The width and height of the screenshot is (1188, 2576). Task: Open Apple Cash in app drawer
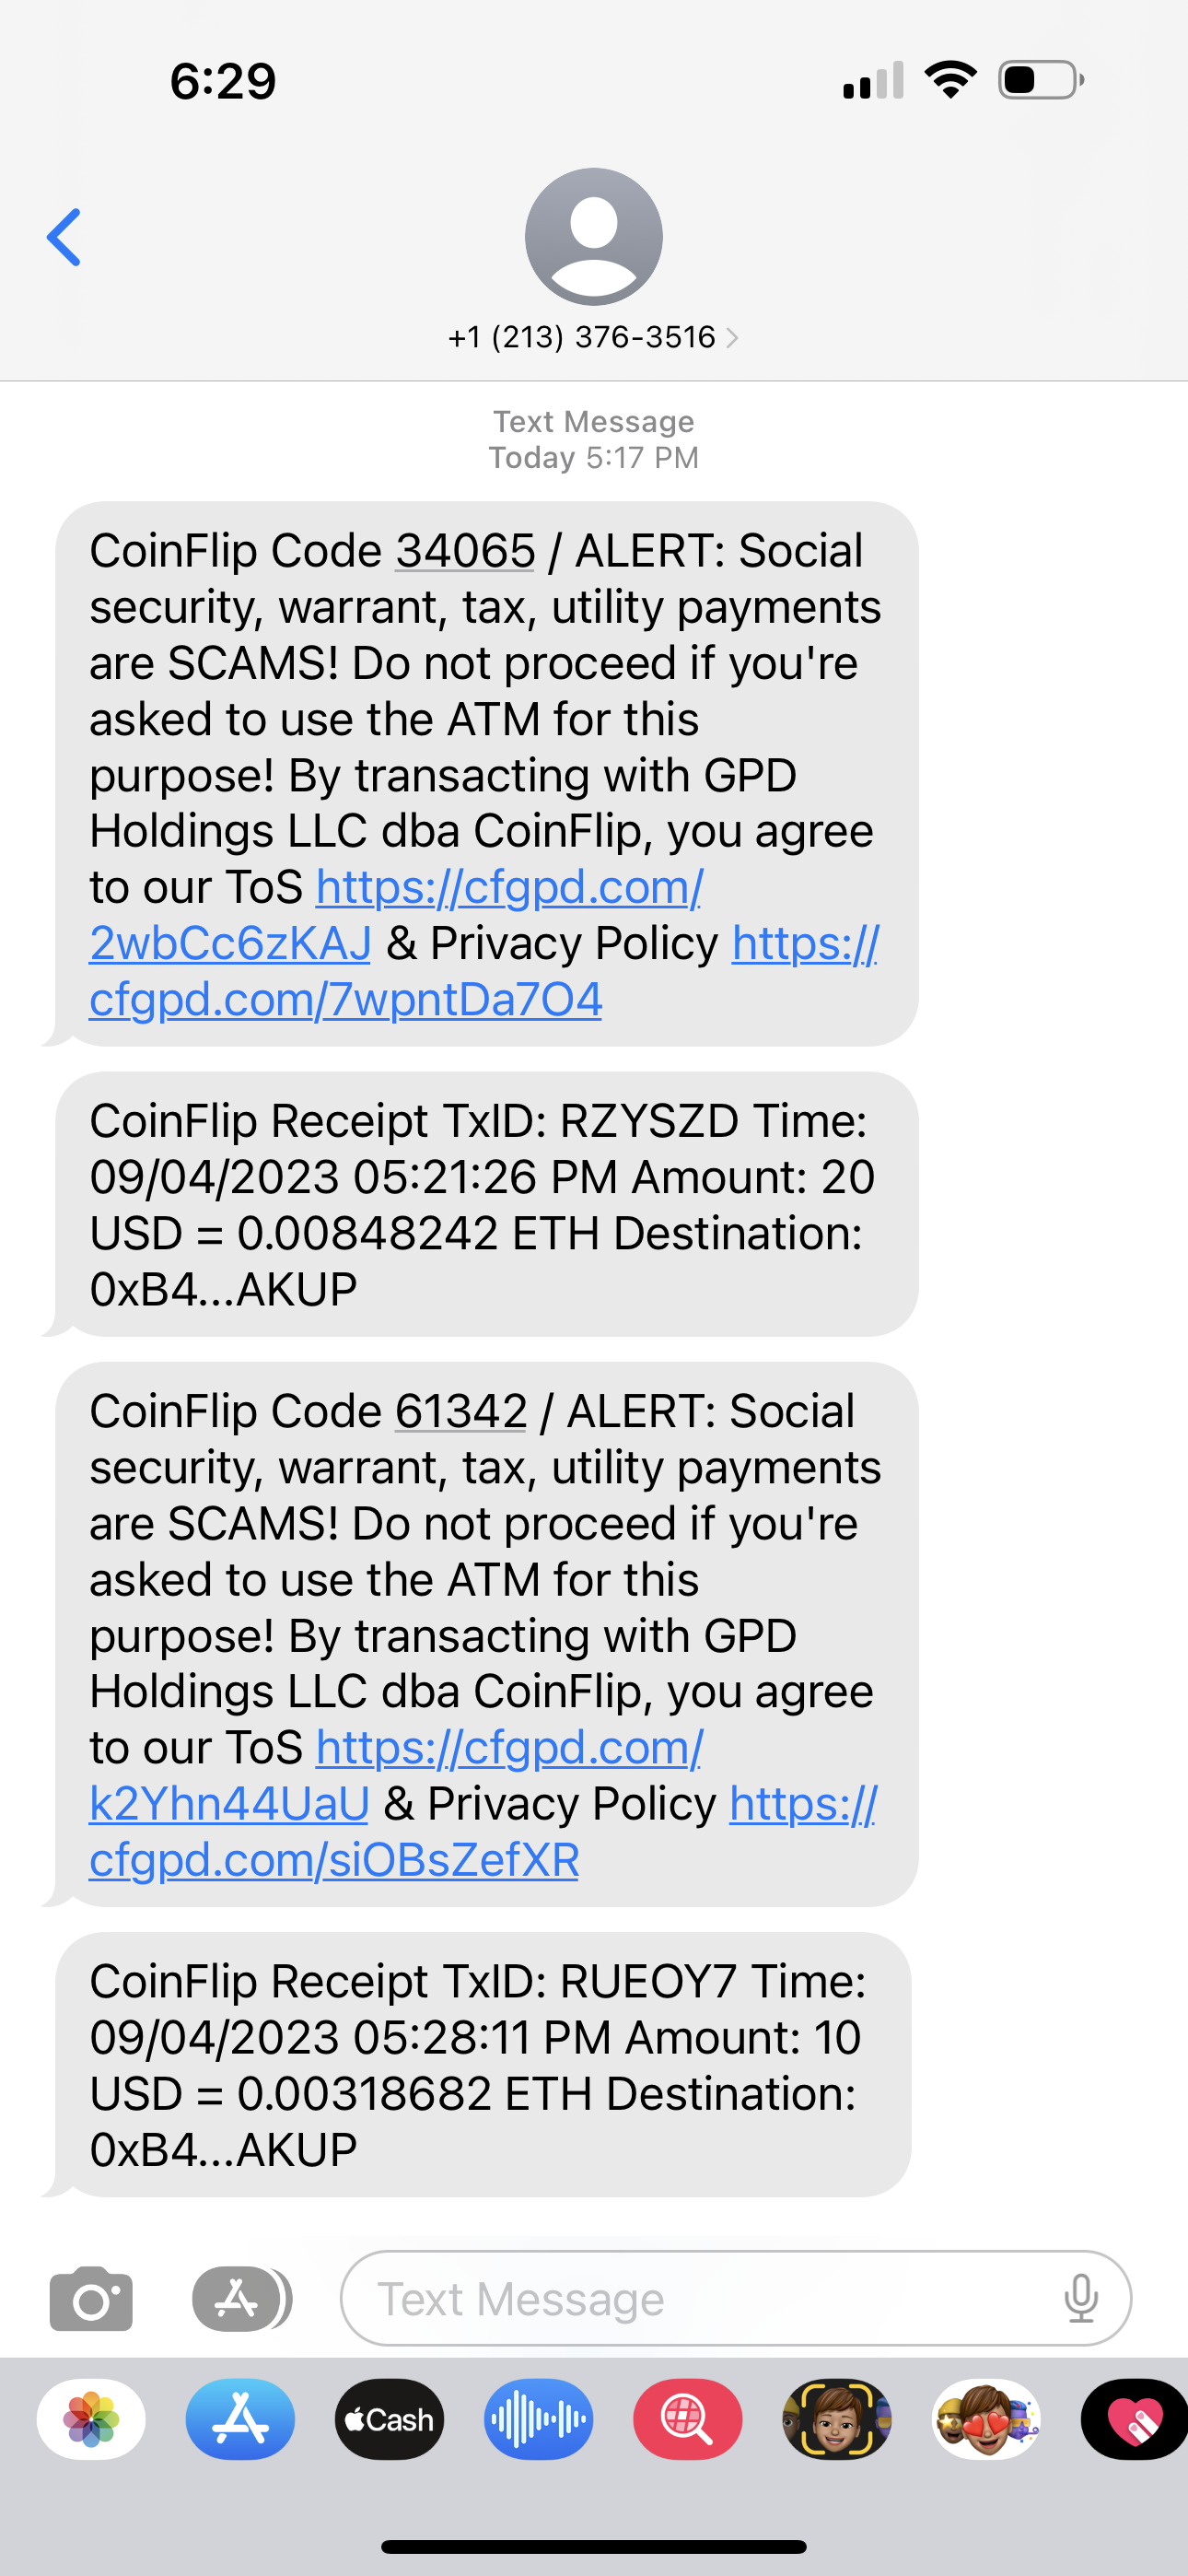389,2419
